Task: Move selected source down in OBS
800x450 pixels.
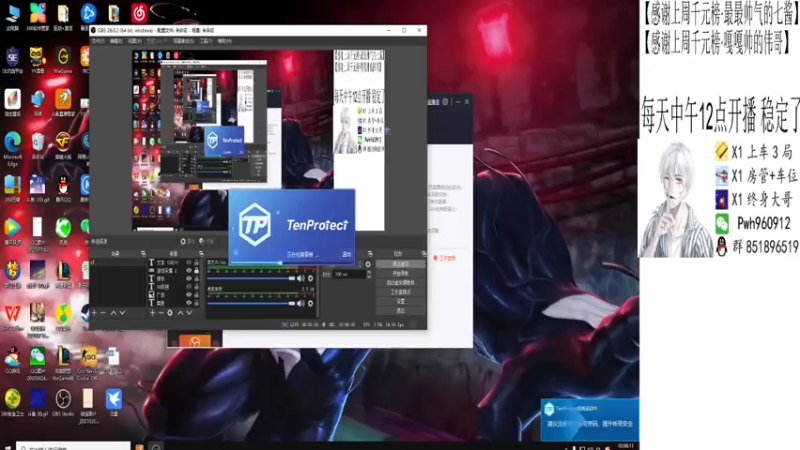Action: click(x=189, y=313)
